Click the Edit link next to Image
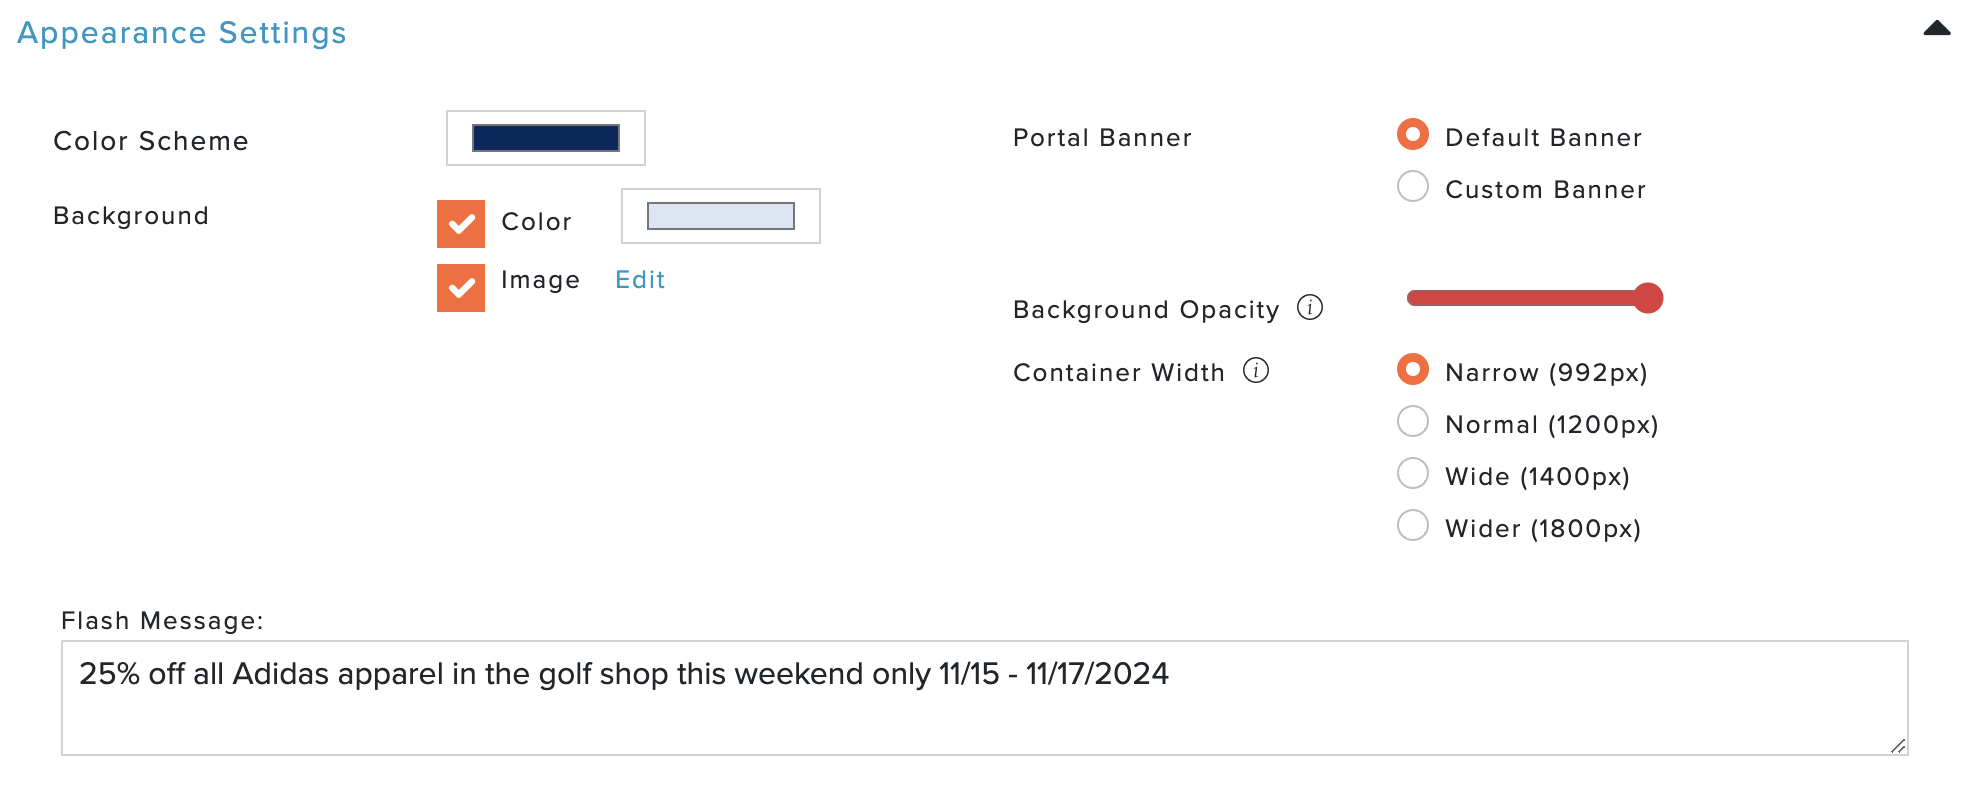Viewport: 1962px width, 790px height. point(640,280)
